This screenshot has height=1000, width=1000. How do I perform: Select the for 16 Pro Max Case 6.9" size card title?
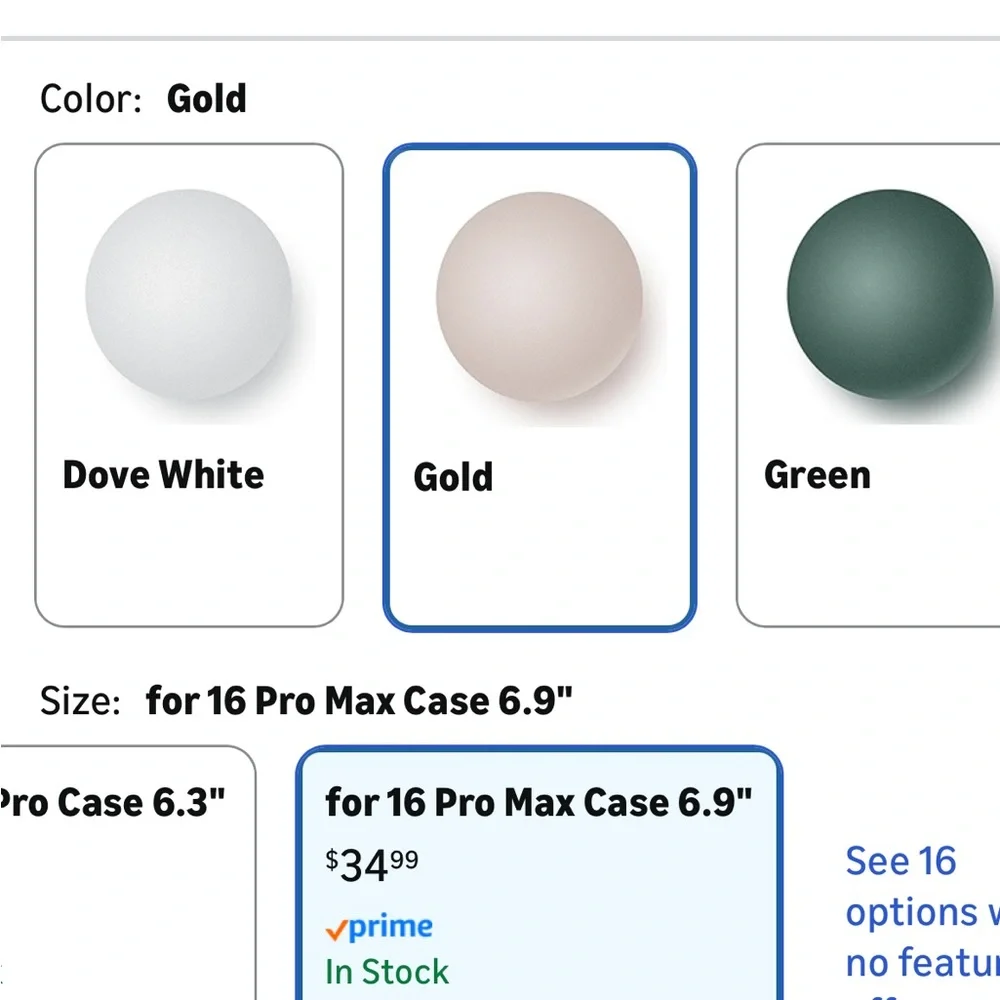(x=539, y=802)
